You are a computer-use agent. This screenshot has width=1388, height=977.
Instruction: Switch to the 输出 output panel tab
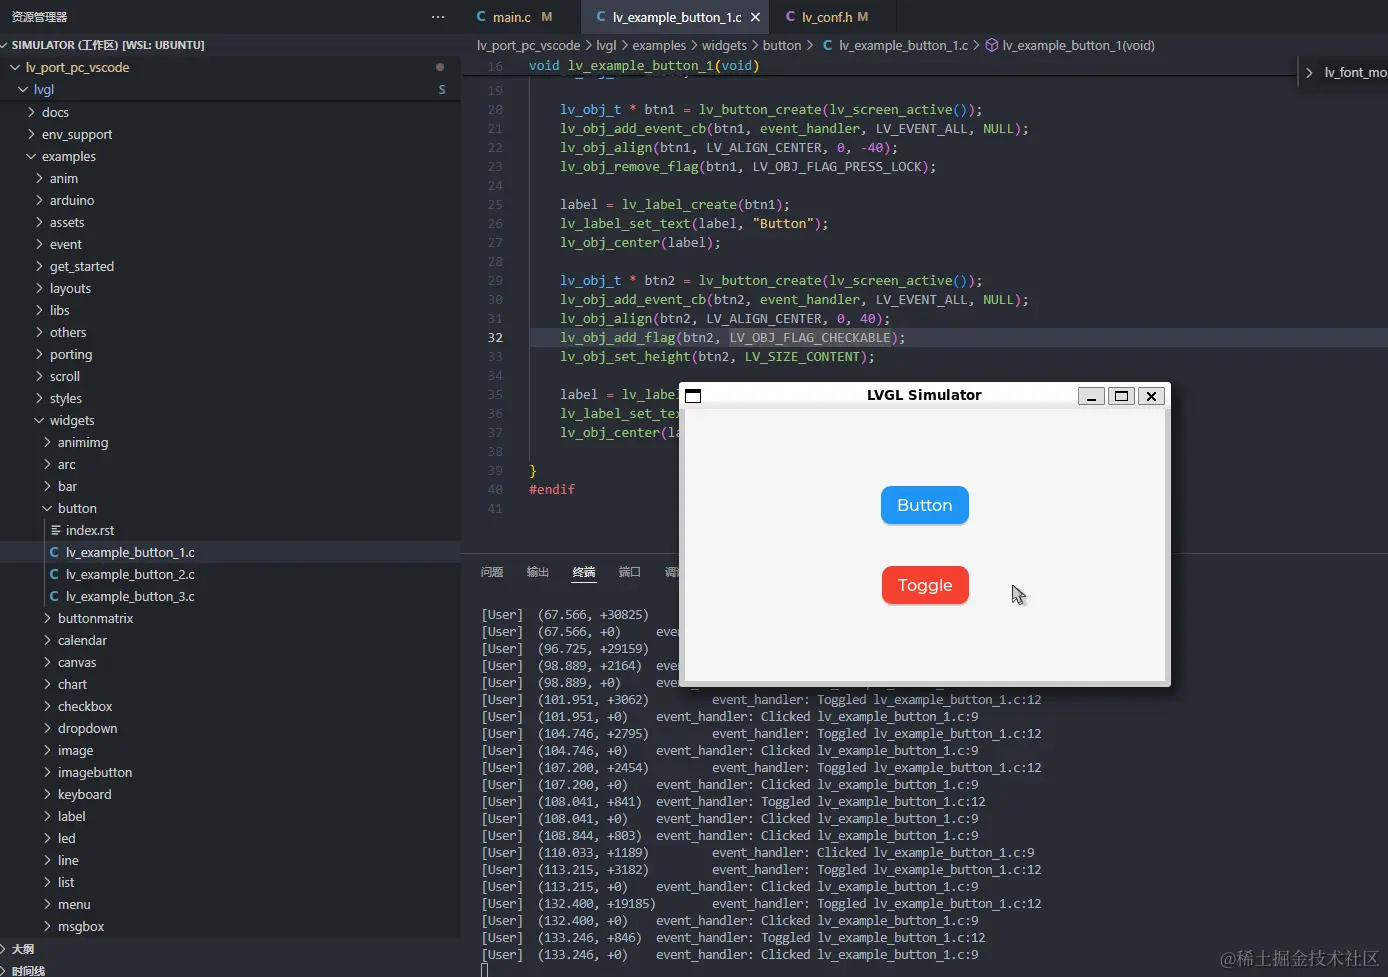tap(538, 572)
